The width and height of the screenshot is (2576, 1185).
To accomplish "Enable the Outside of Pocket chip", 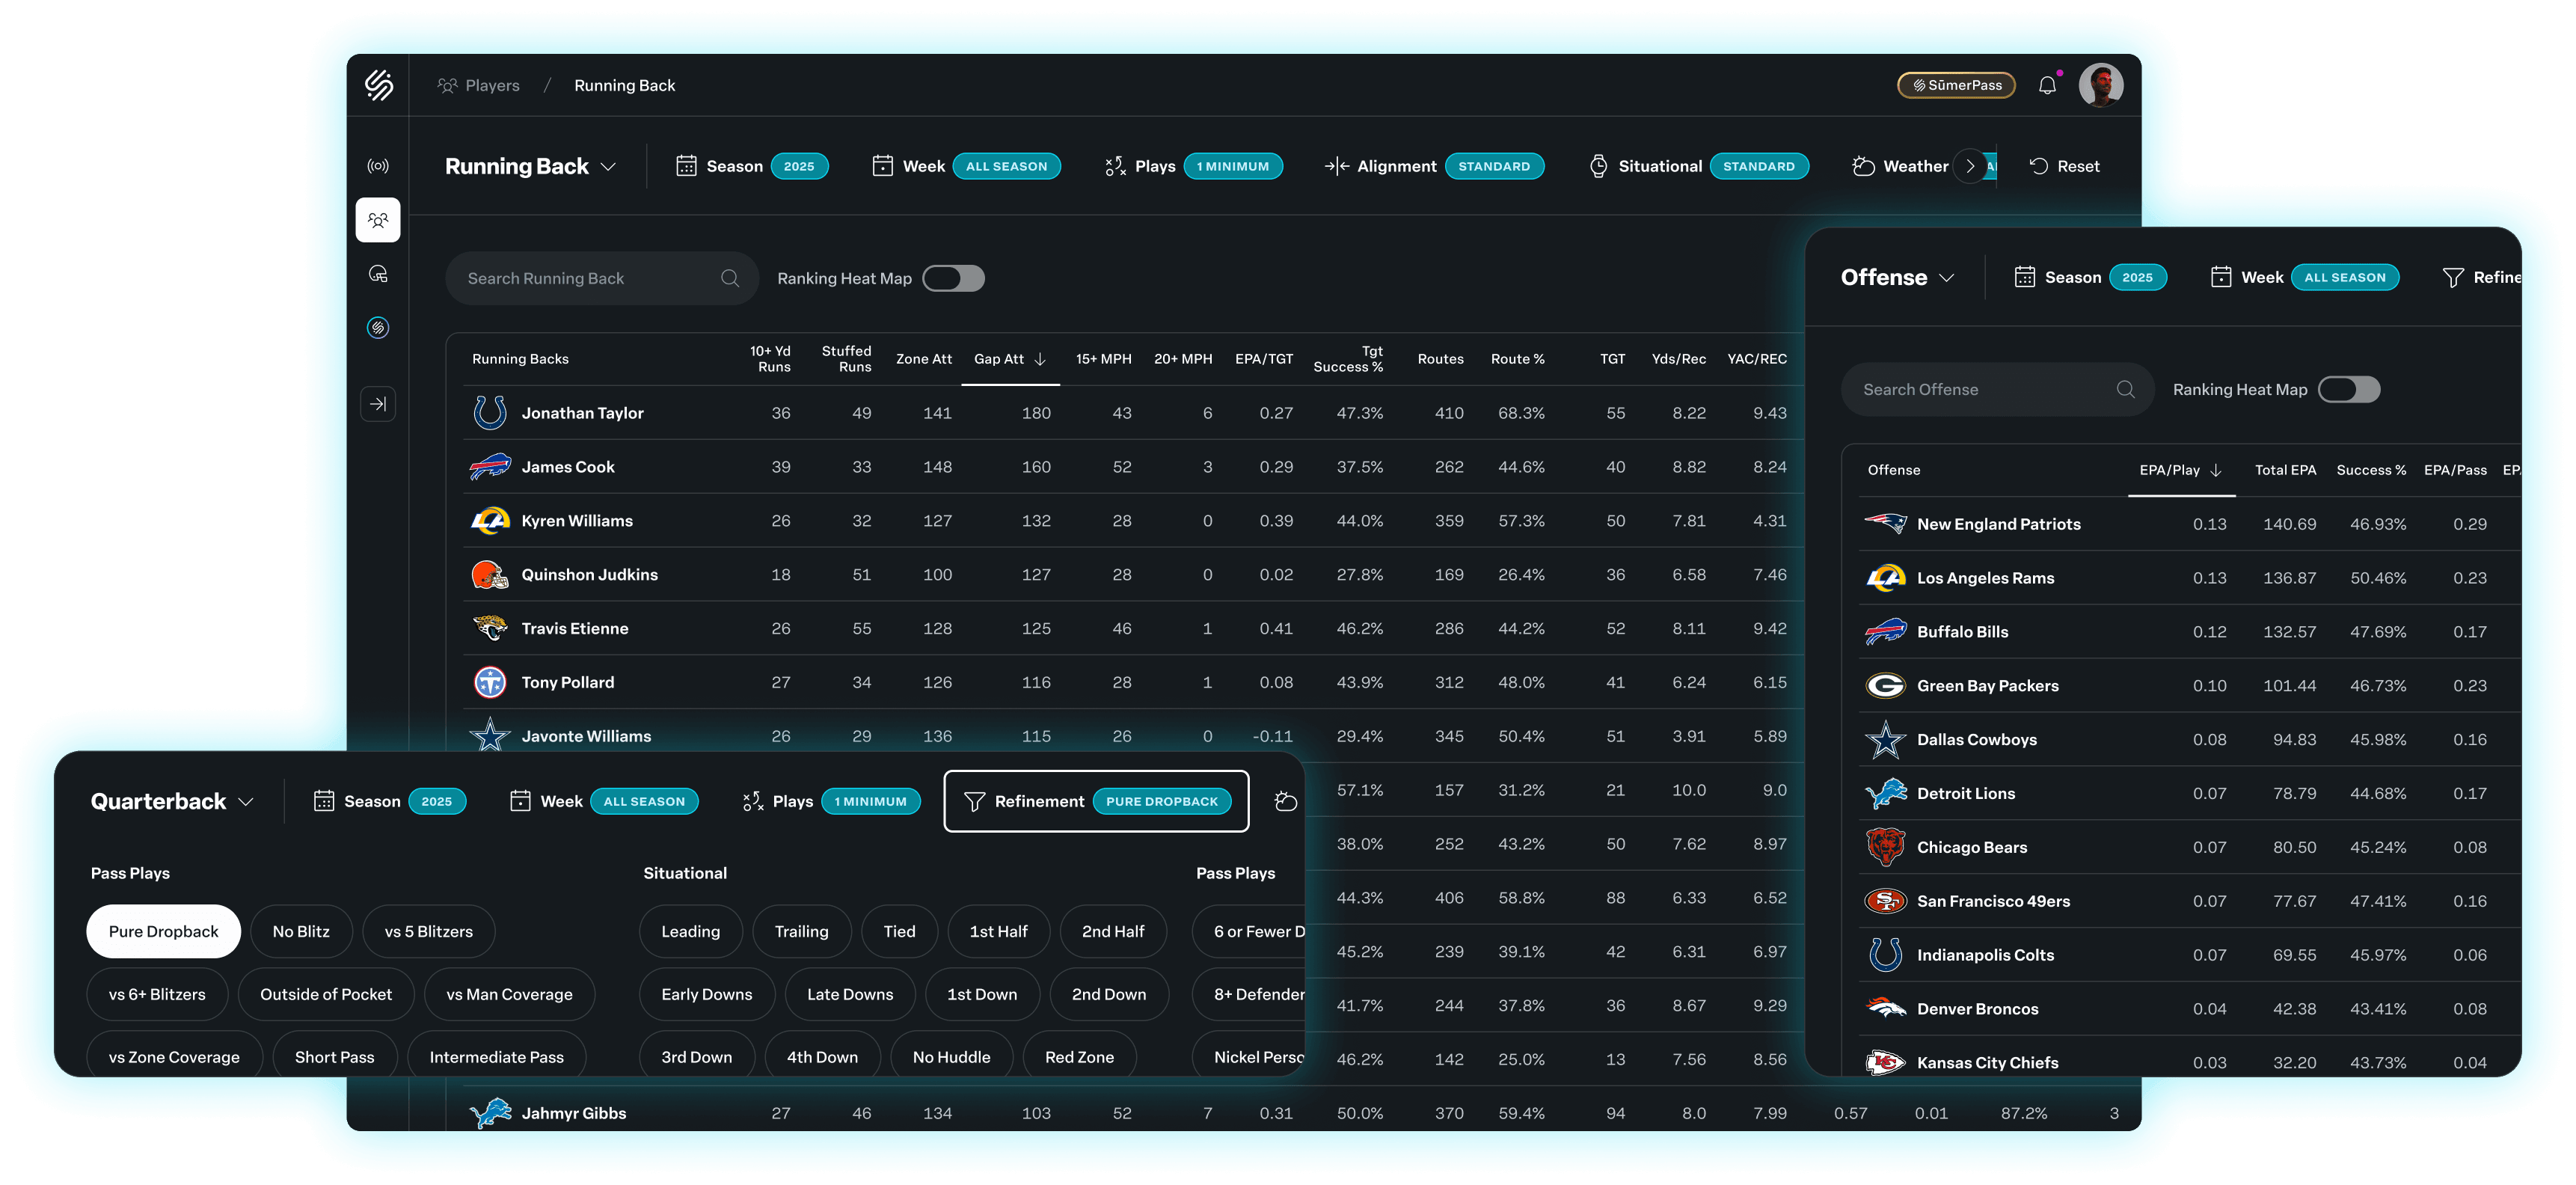I will pos(326,994).
